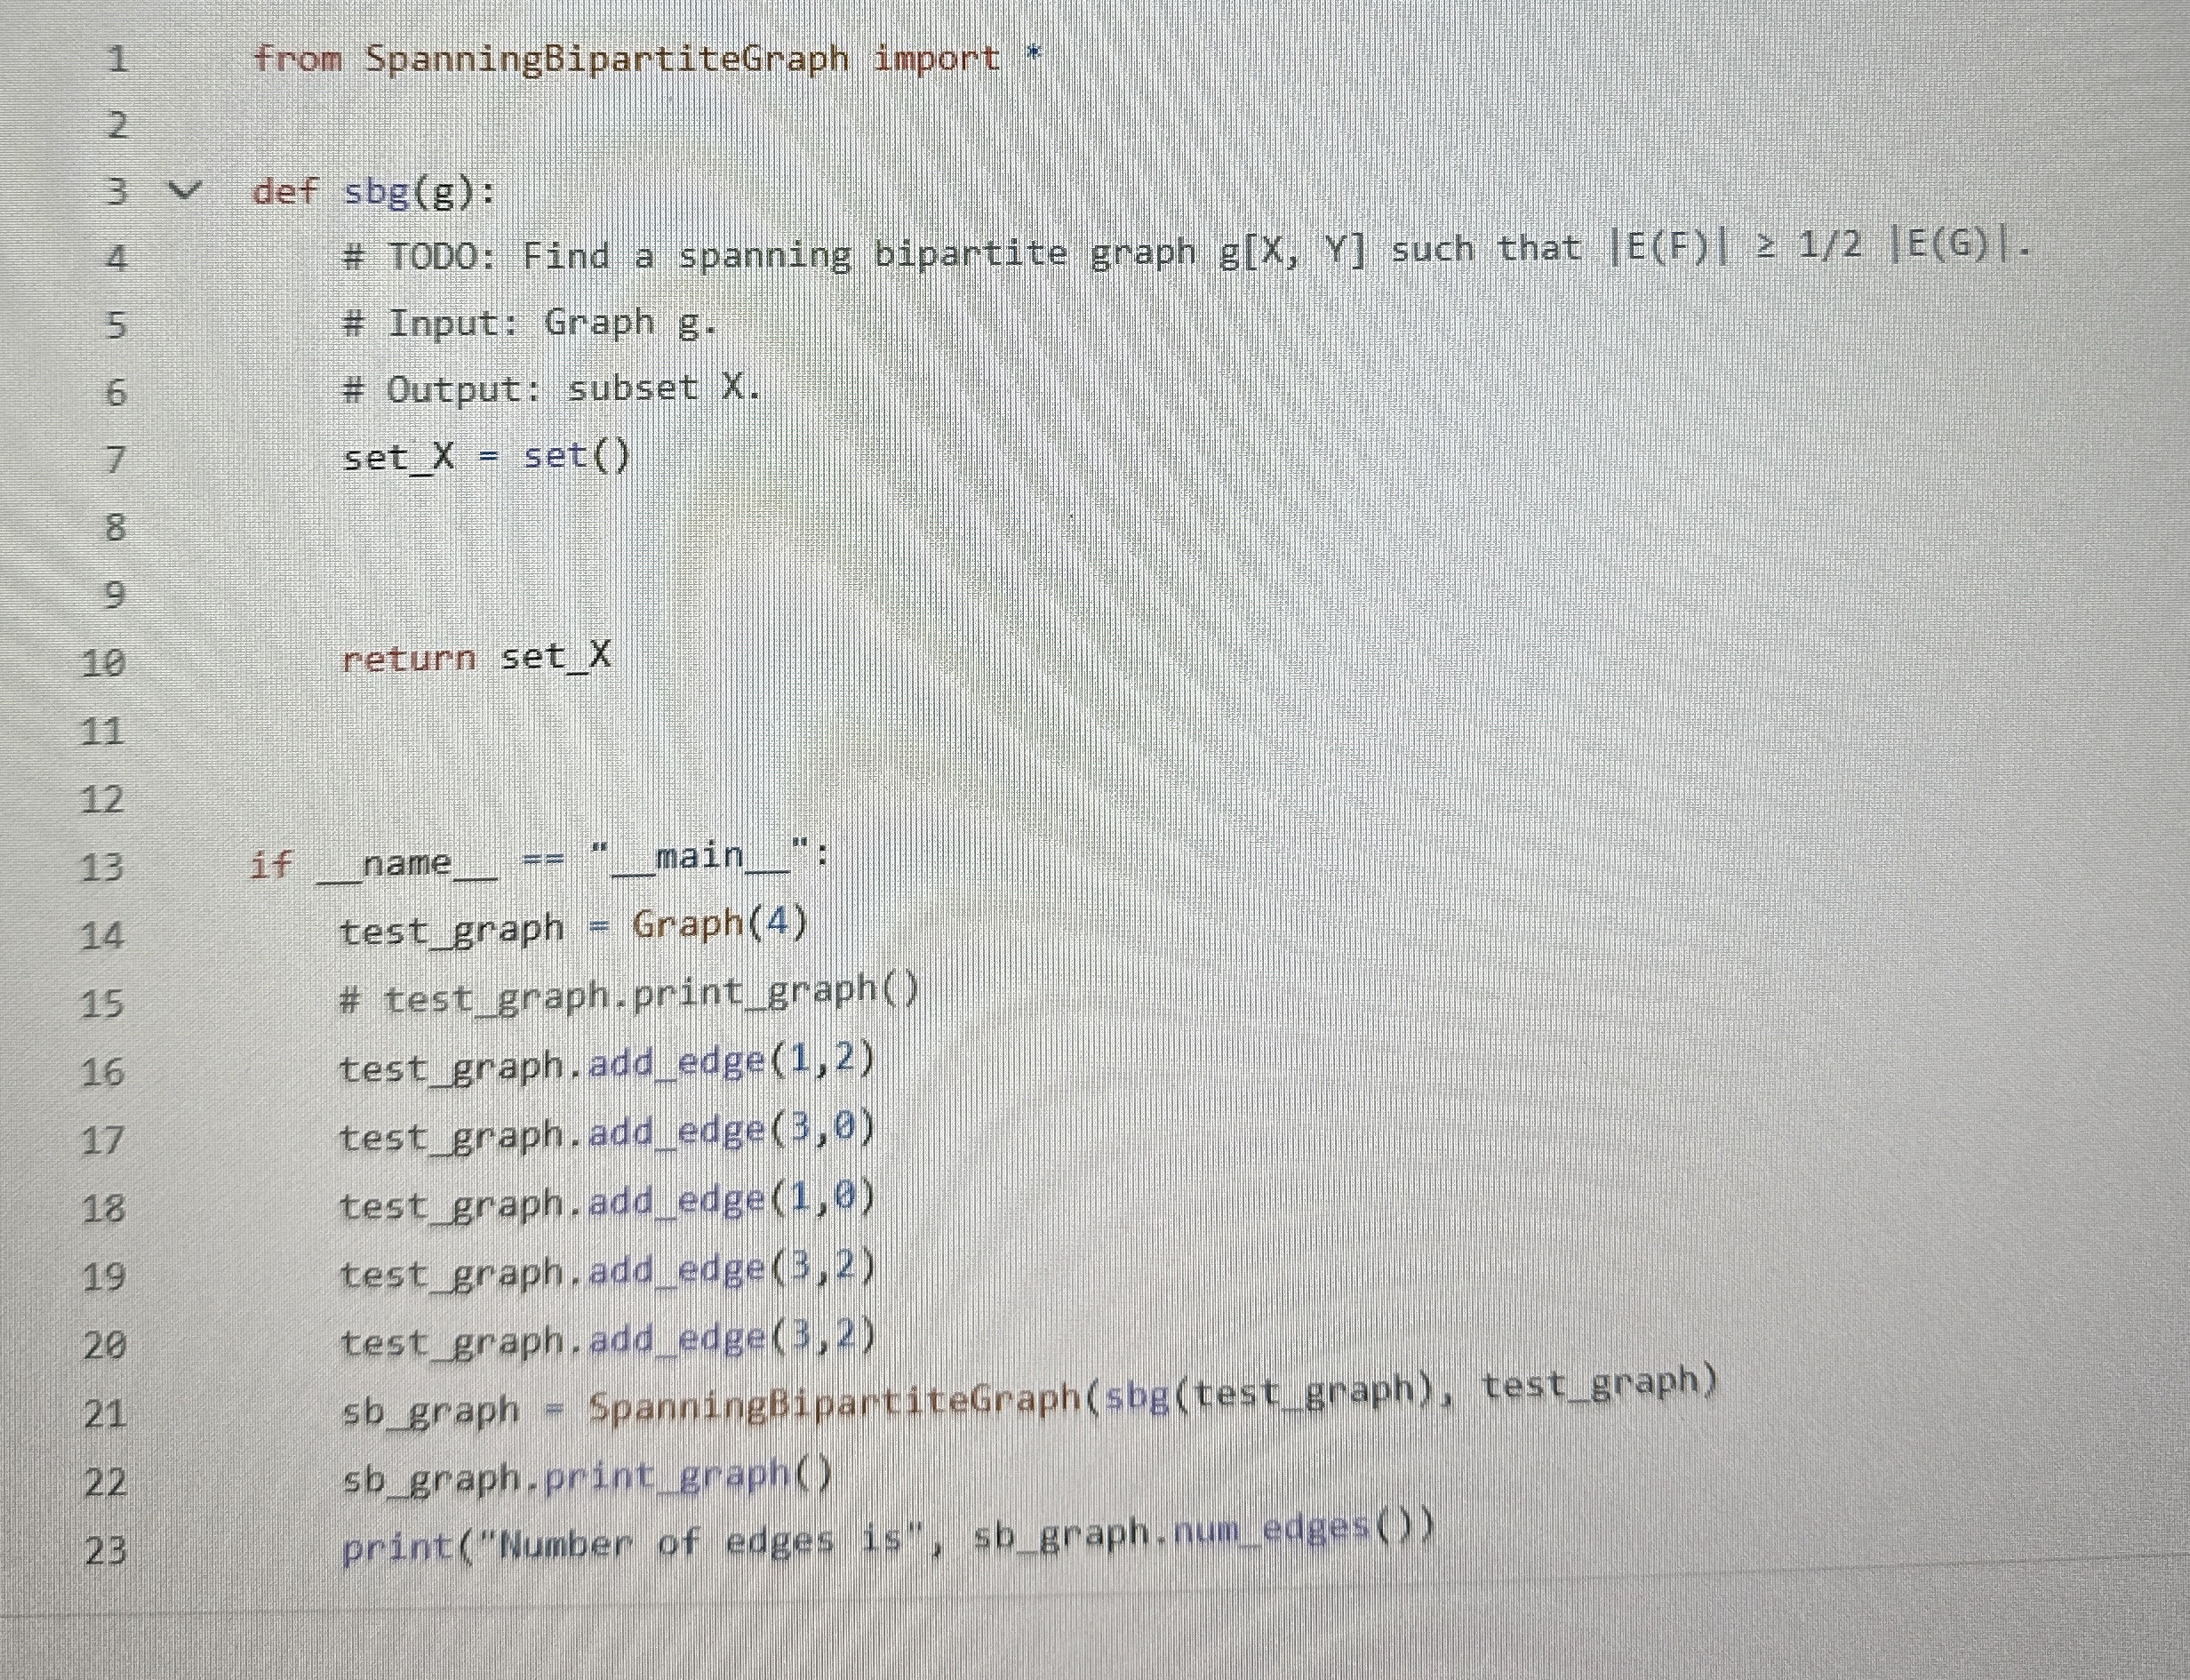Click the set() call on line 7
This screenshot has height=1680, width=2190.
575,457
